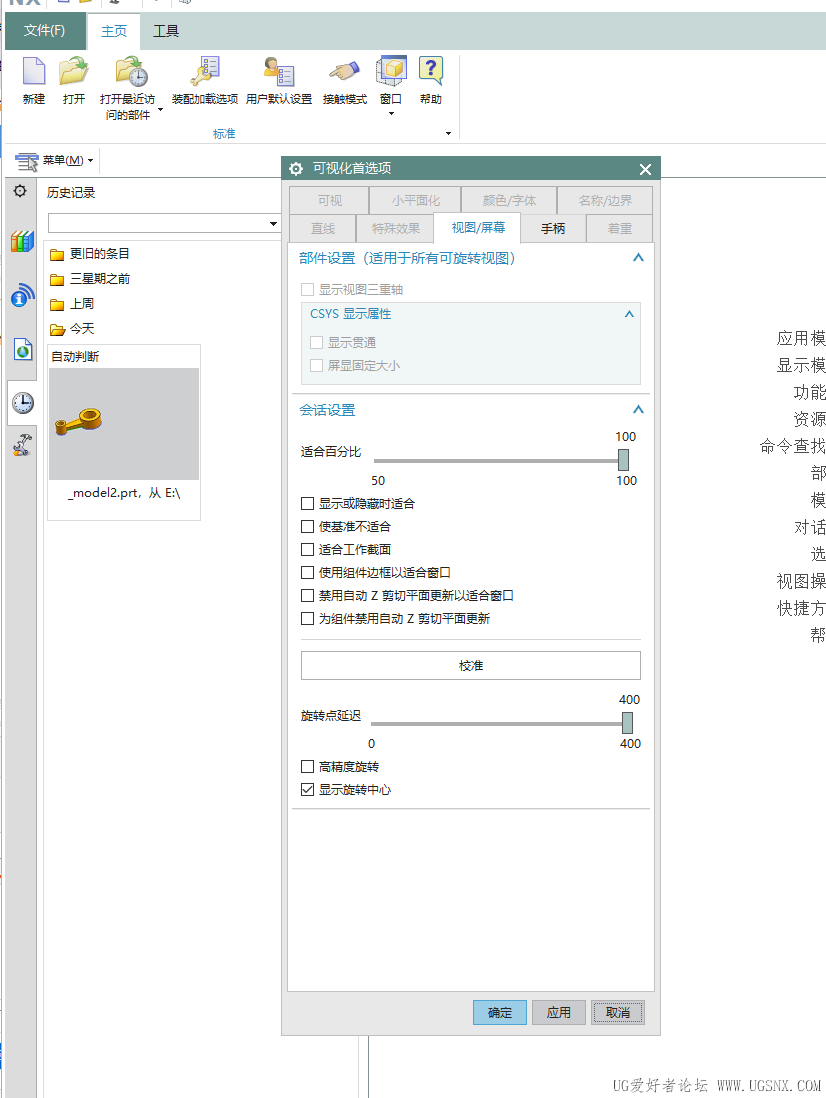Screen dimensions: 826x1098
Task: Open the web browser sidebar icon
Action: pyautogui.click(x=22, y=349)
